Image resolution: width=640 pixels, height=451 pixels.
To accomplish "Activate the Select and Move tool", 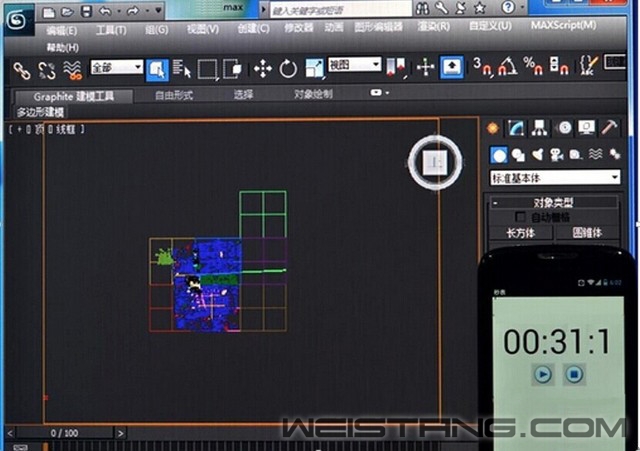I will click(263, 68).
